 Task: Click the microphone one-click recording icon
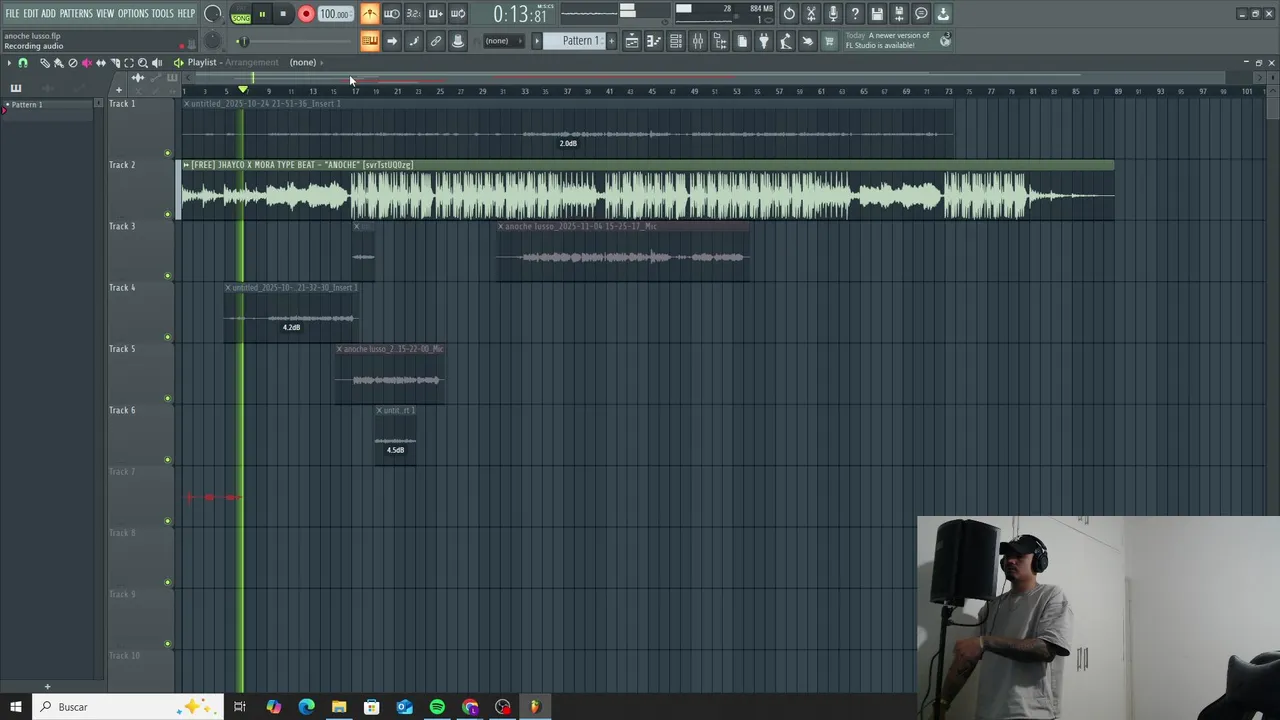(x=833, y=14)
